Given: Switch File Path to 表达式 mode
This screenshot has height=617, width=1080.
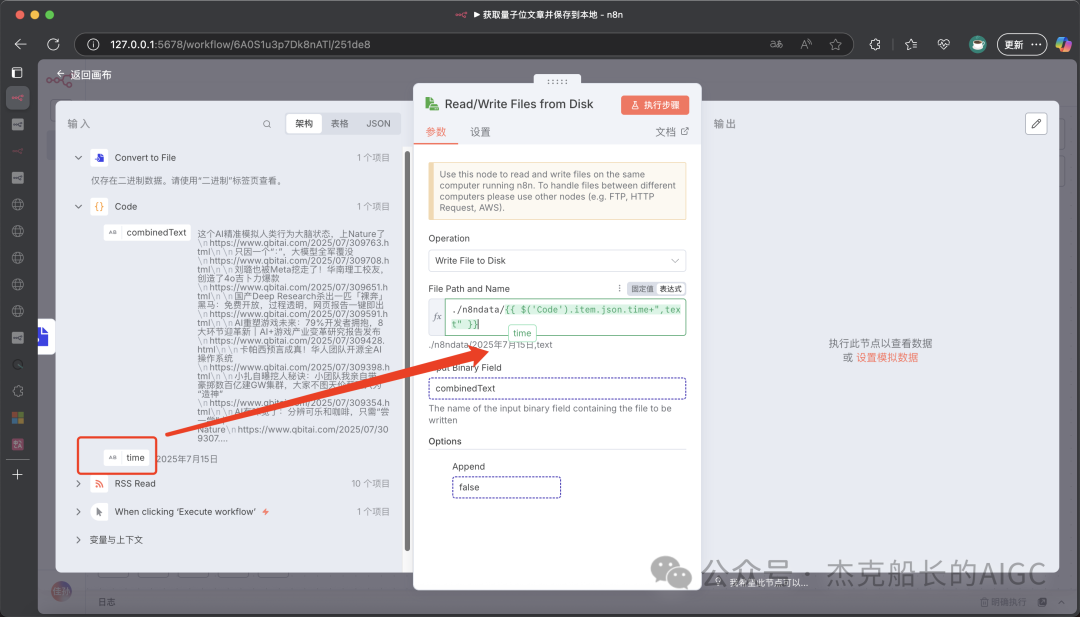Looking at the screenshot, I should point(671,289).
